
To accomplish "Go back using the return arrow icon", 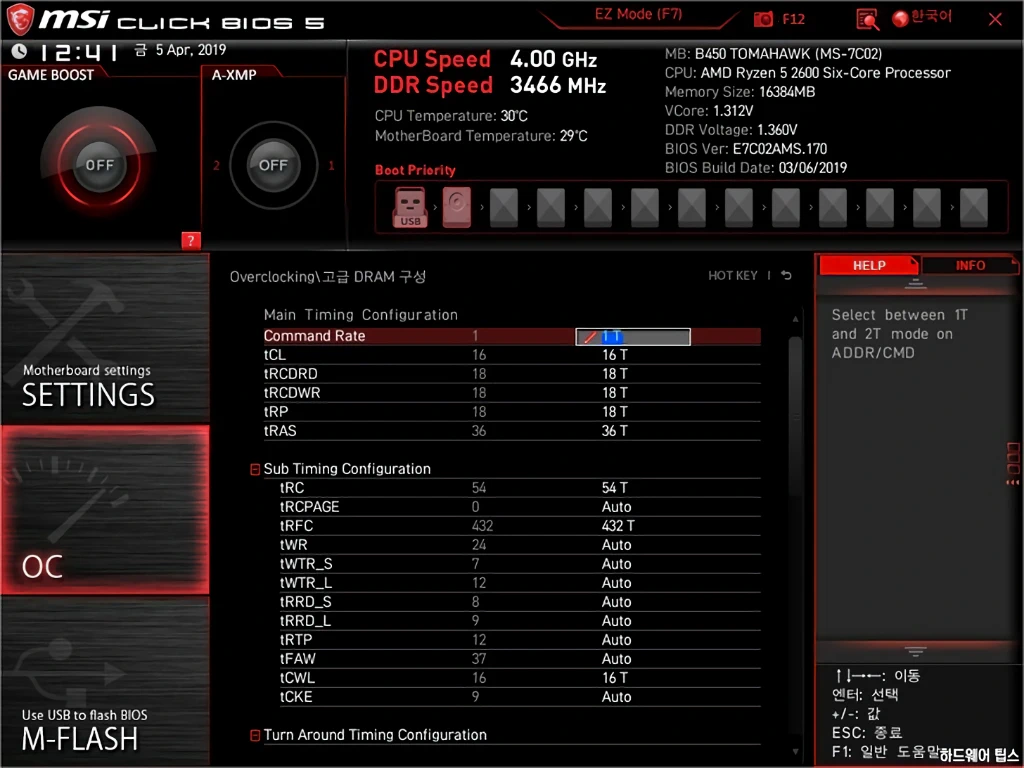I will click(x=786, y=276).
